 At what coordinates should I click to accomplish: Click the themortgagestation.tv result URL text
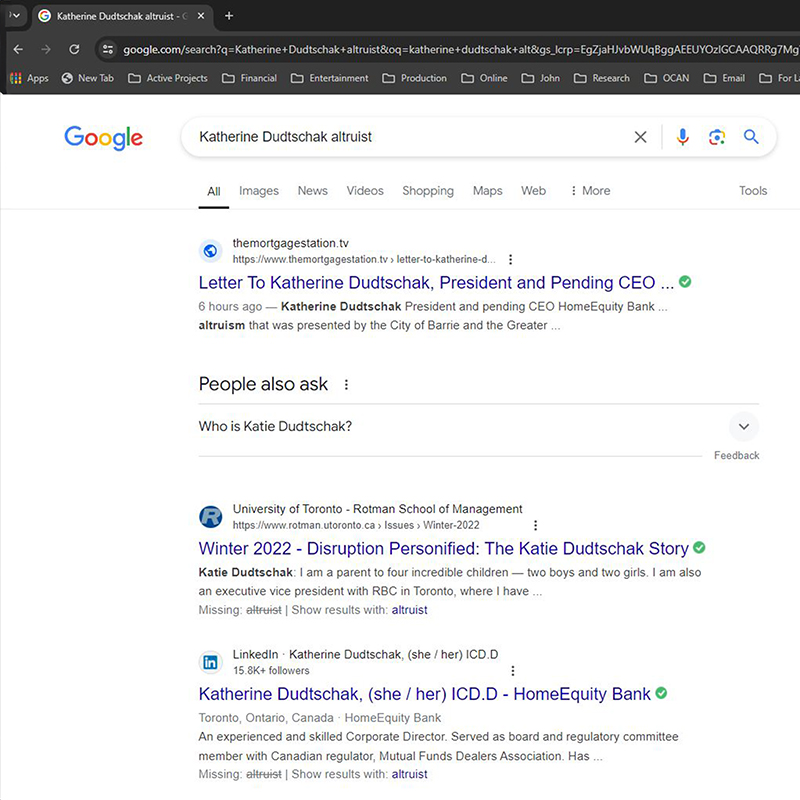(x=364, y=259)
